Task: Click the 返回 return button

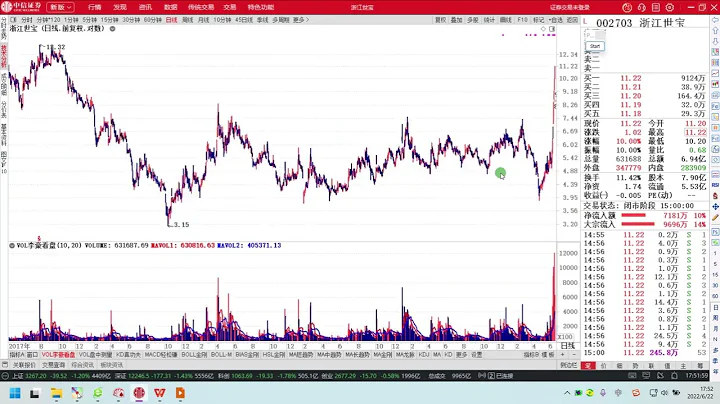Action: 572,20
